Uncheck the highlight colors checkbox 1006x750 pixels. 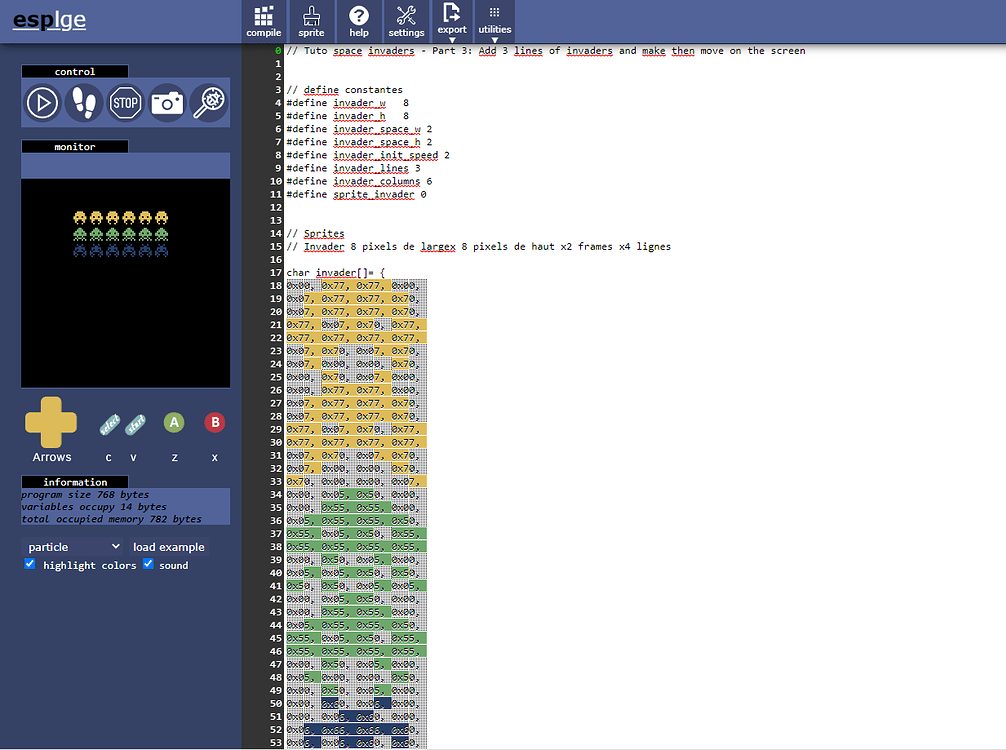(x=30, y=564)
